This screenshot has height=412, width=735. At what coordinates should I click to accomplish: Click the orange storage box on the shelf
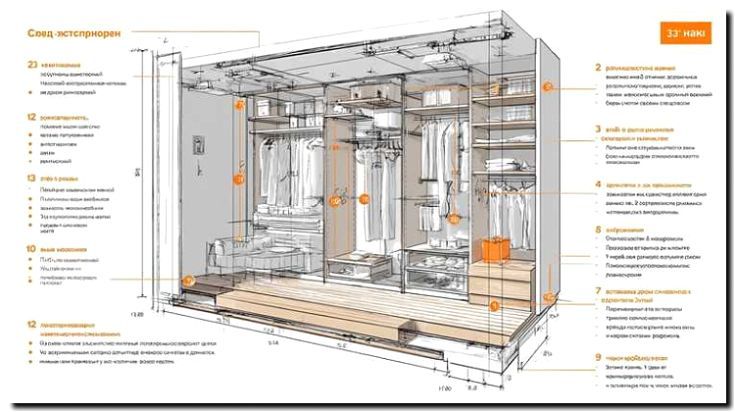point(494,250)
